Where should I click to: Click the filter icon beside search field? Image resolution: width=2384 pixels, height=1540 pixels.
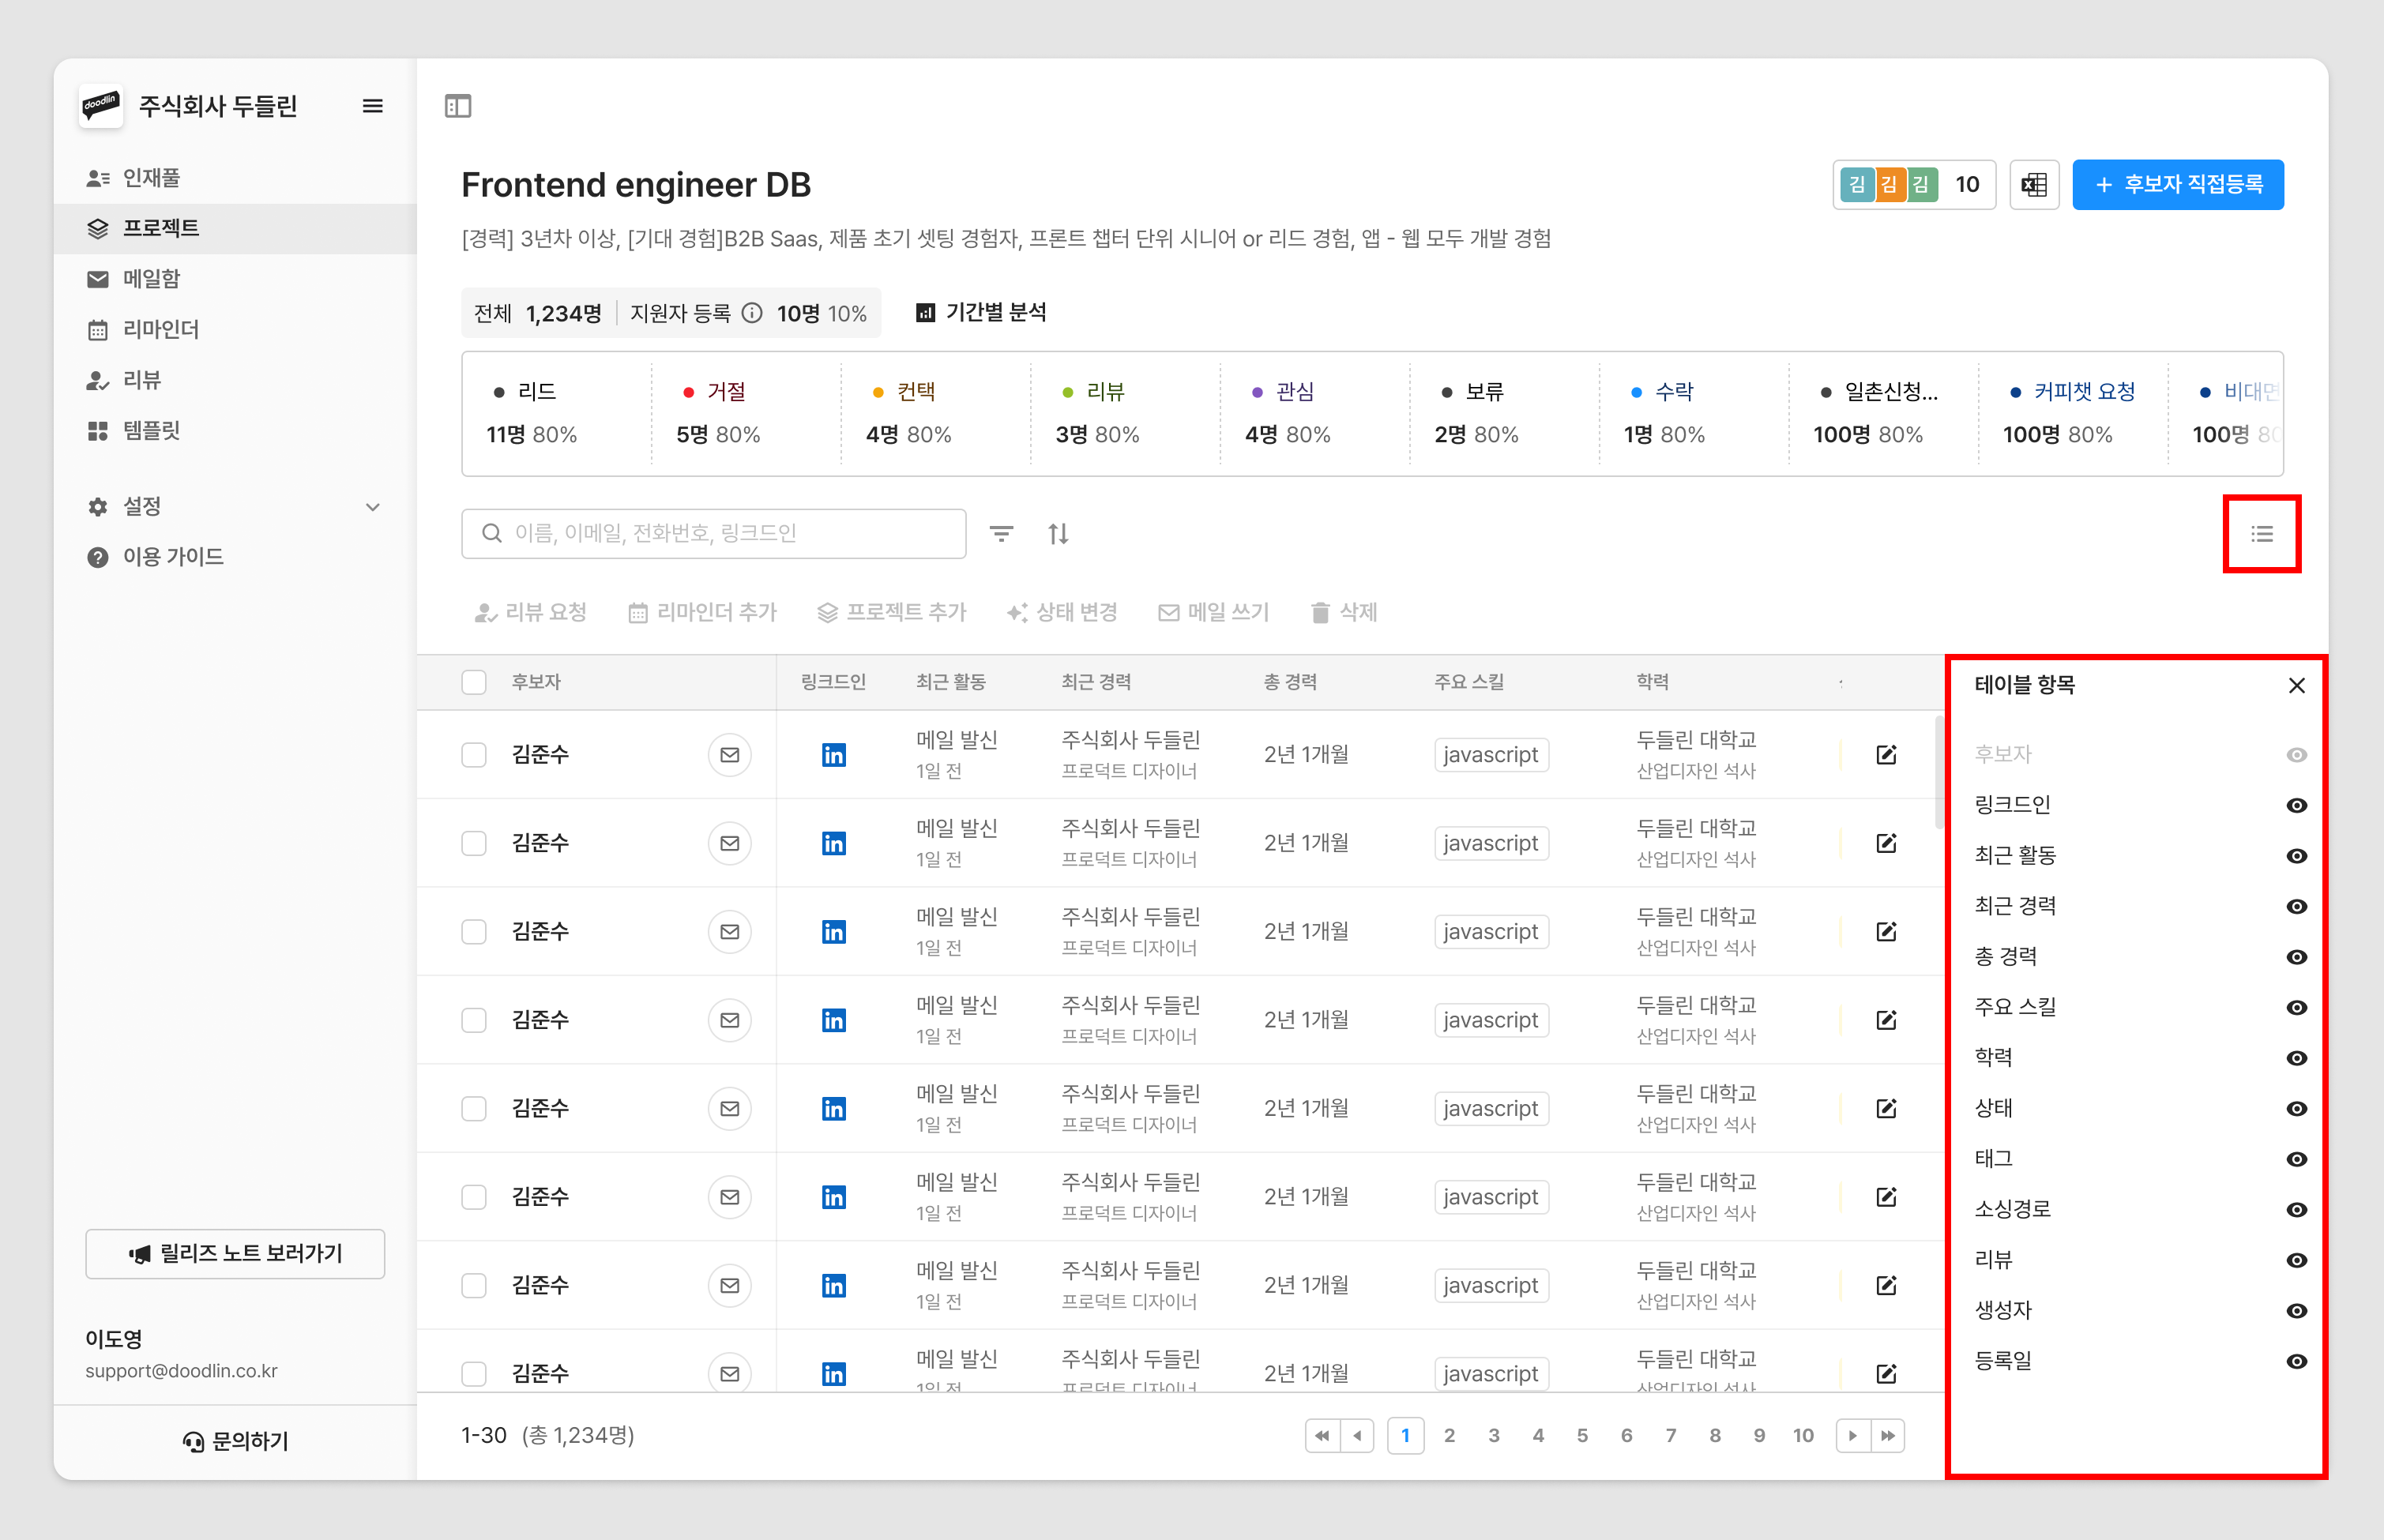[1001, 534]
